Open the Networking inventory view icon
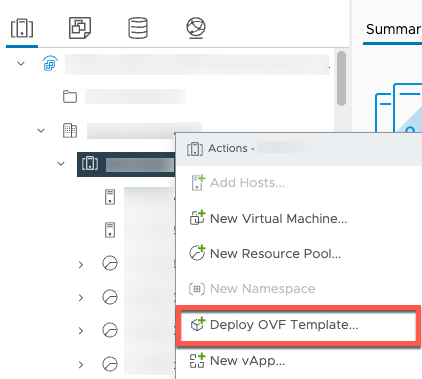 196,28
